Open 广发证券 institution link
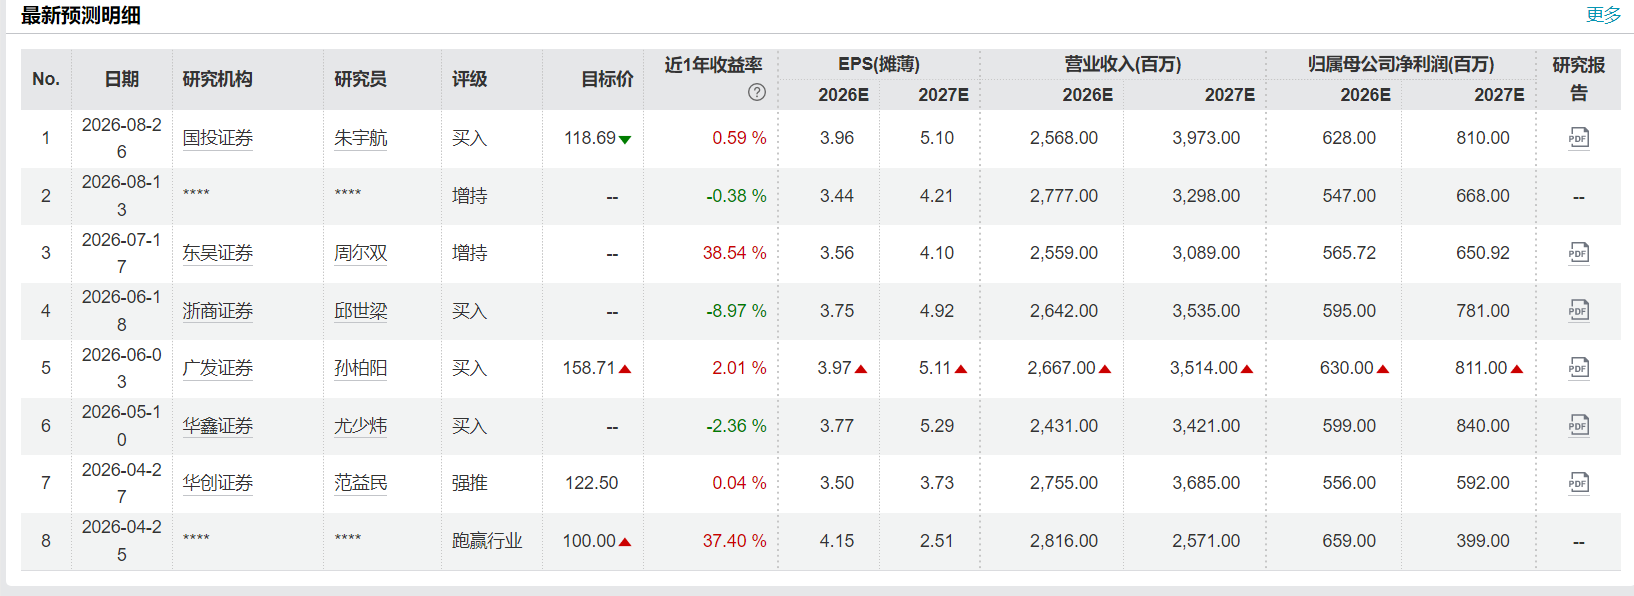The width and height of the screenshot is (1634, 596). pyautogui.click(x=218, y=368)
